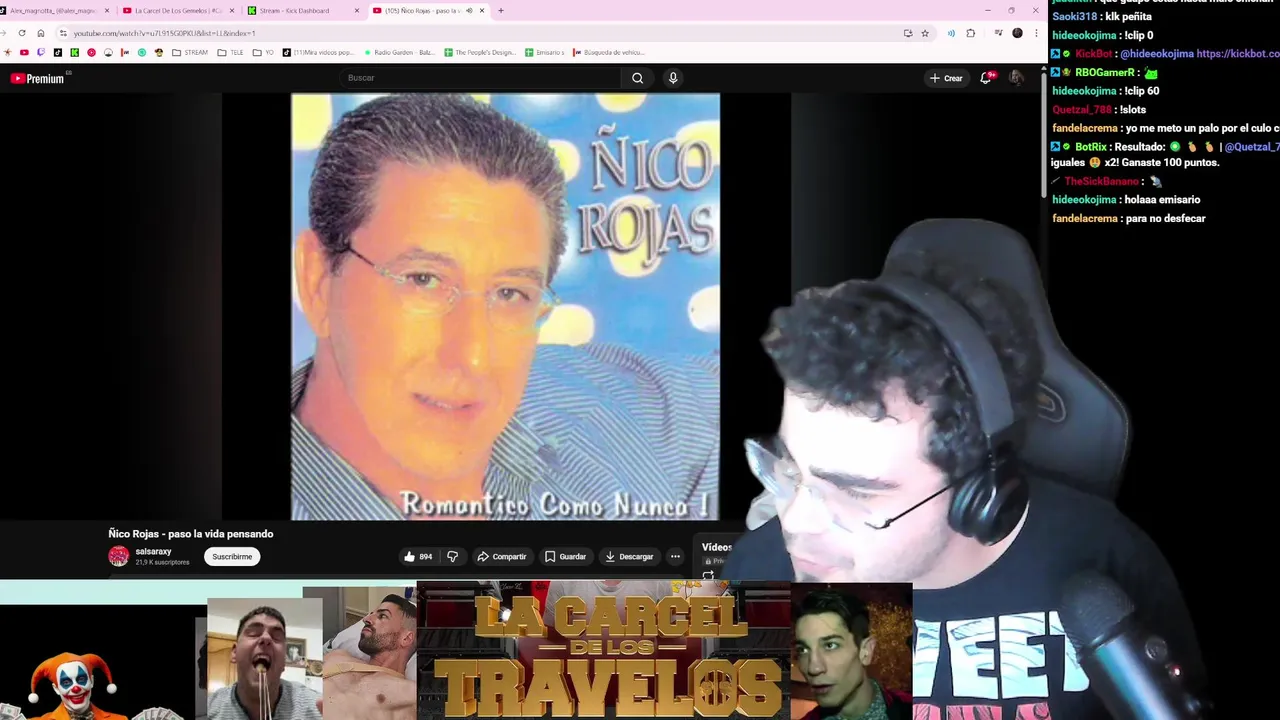1280x720 pixels.
Task: Click the Descargar download button
Action: pos(630,557)
